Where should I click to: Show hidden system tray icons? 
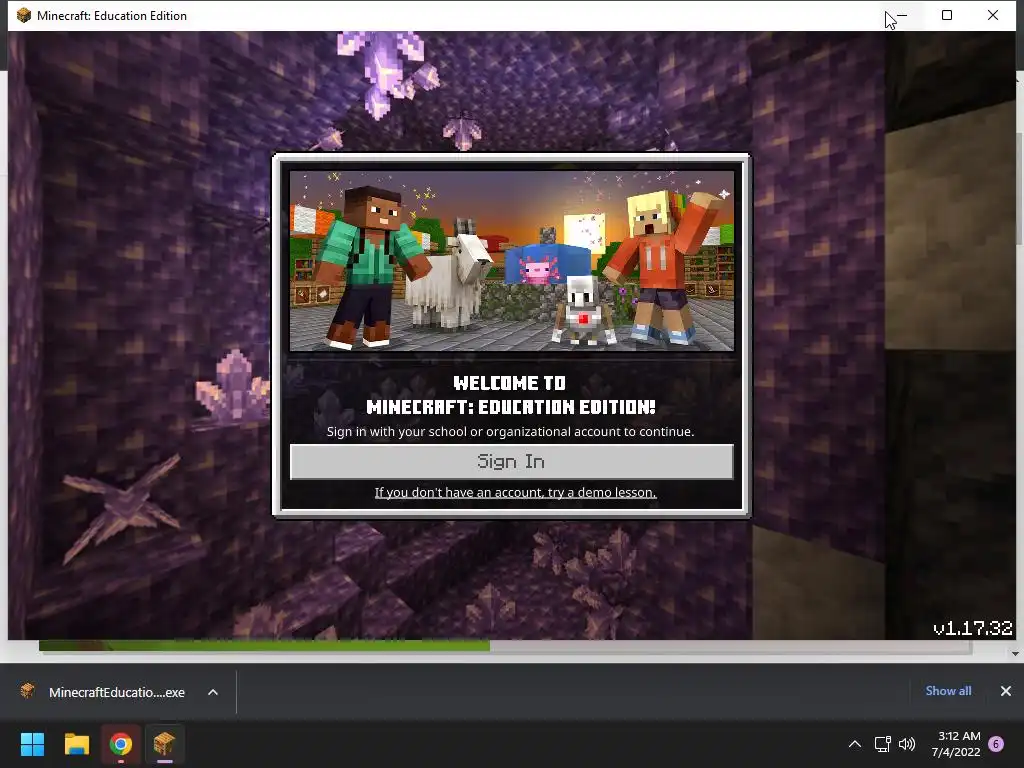854,744
